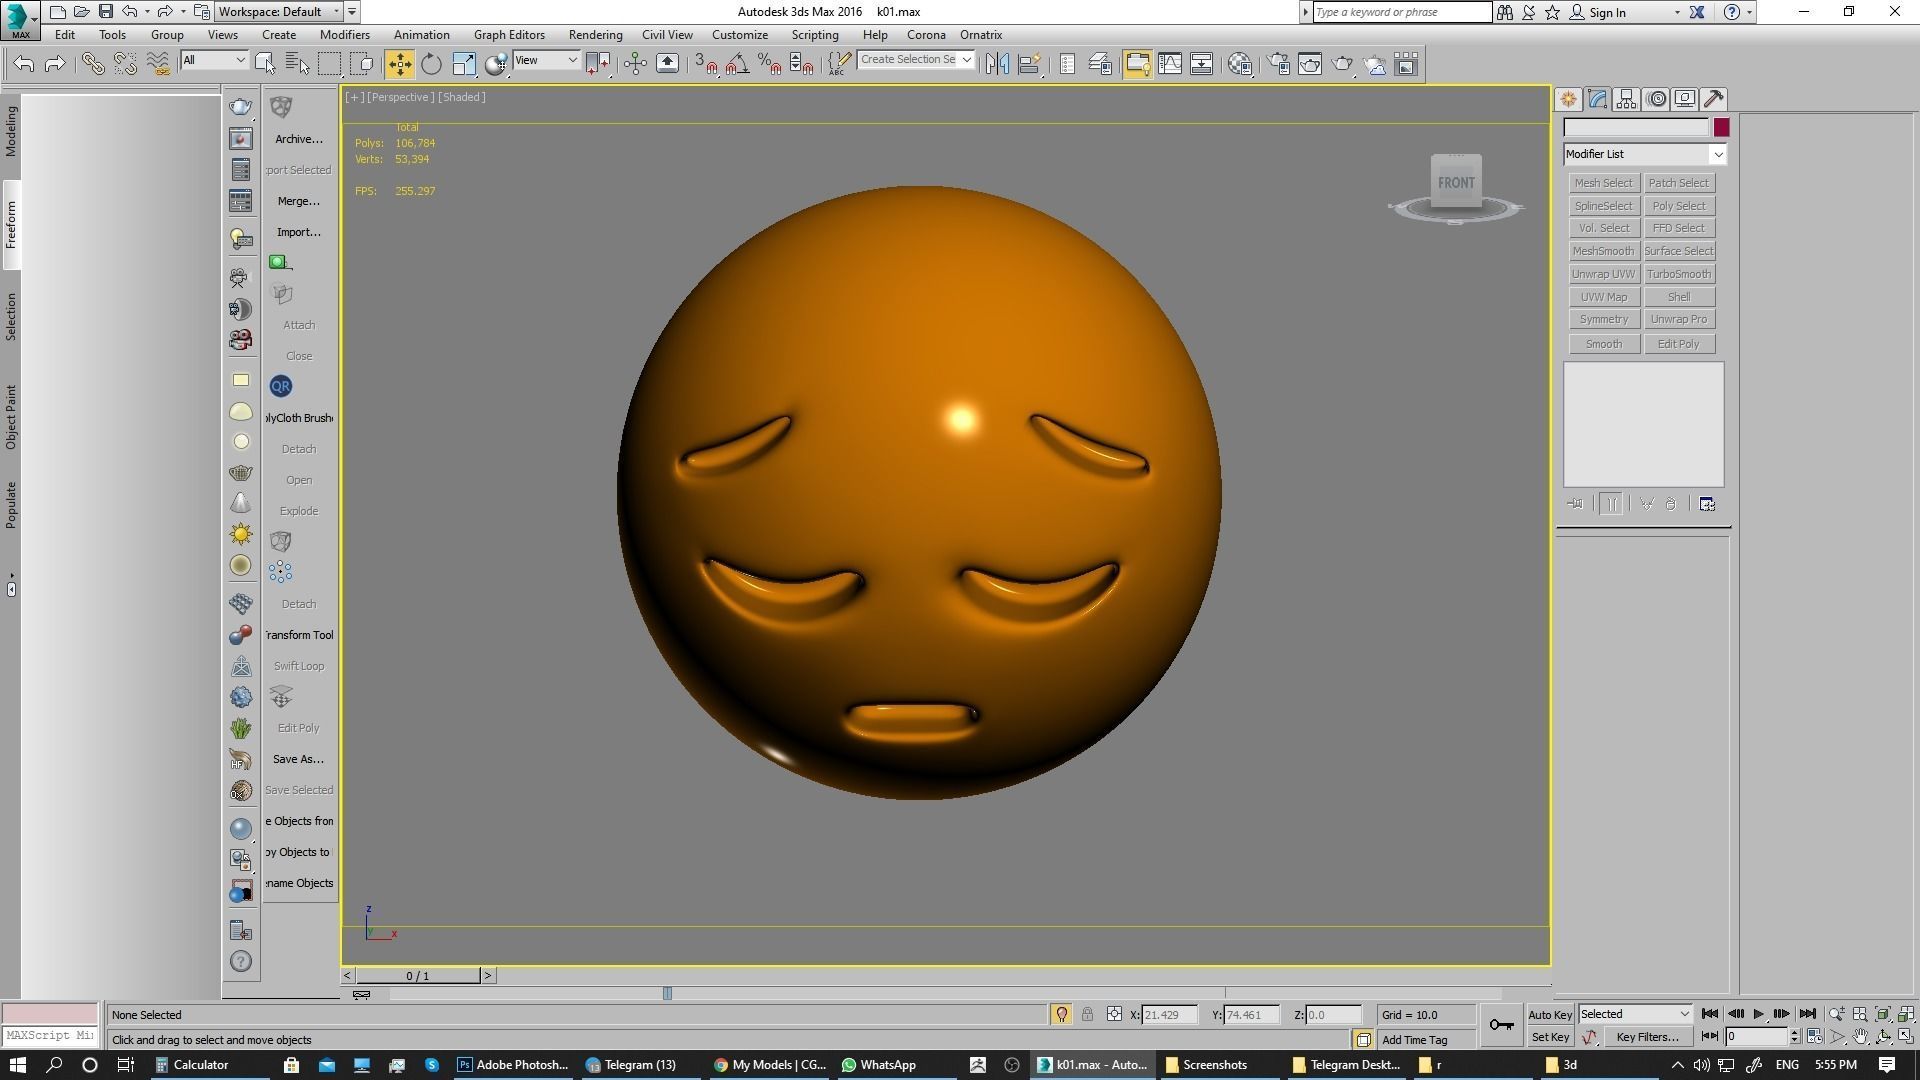
Task: Click Save As... in toolbar list
Action: pos(298,759)
